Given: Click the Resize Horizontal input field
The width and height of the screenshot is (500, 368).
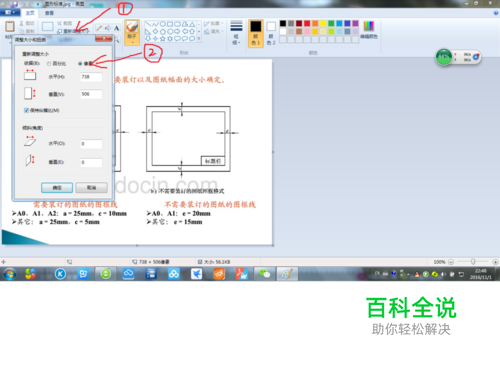Looking at the screenshot, I should click(91, 77).
